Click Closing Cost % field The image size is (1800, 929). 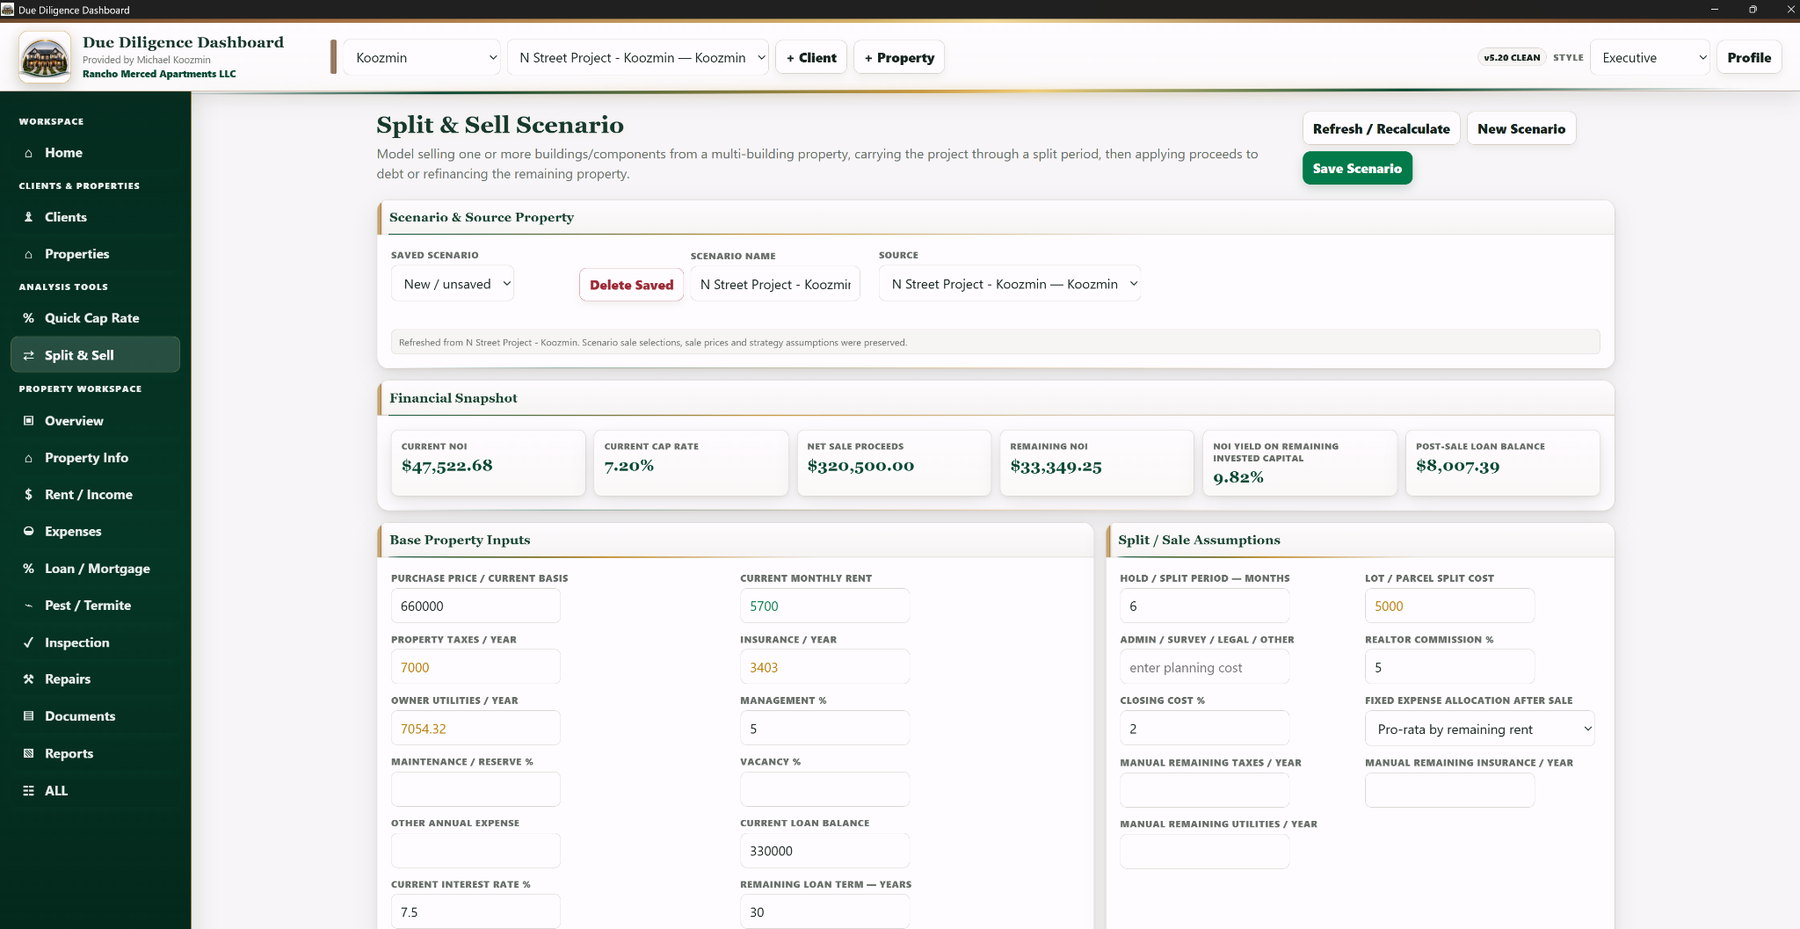click(1204, 728)
